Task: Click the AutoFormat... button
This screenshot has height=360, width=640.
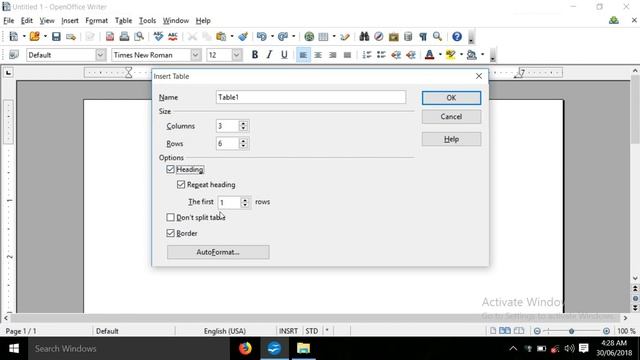Action: pos(218,252)
